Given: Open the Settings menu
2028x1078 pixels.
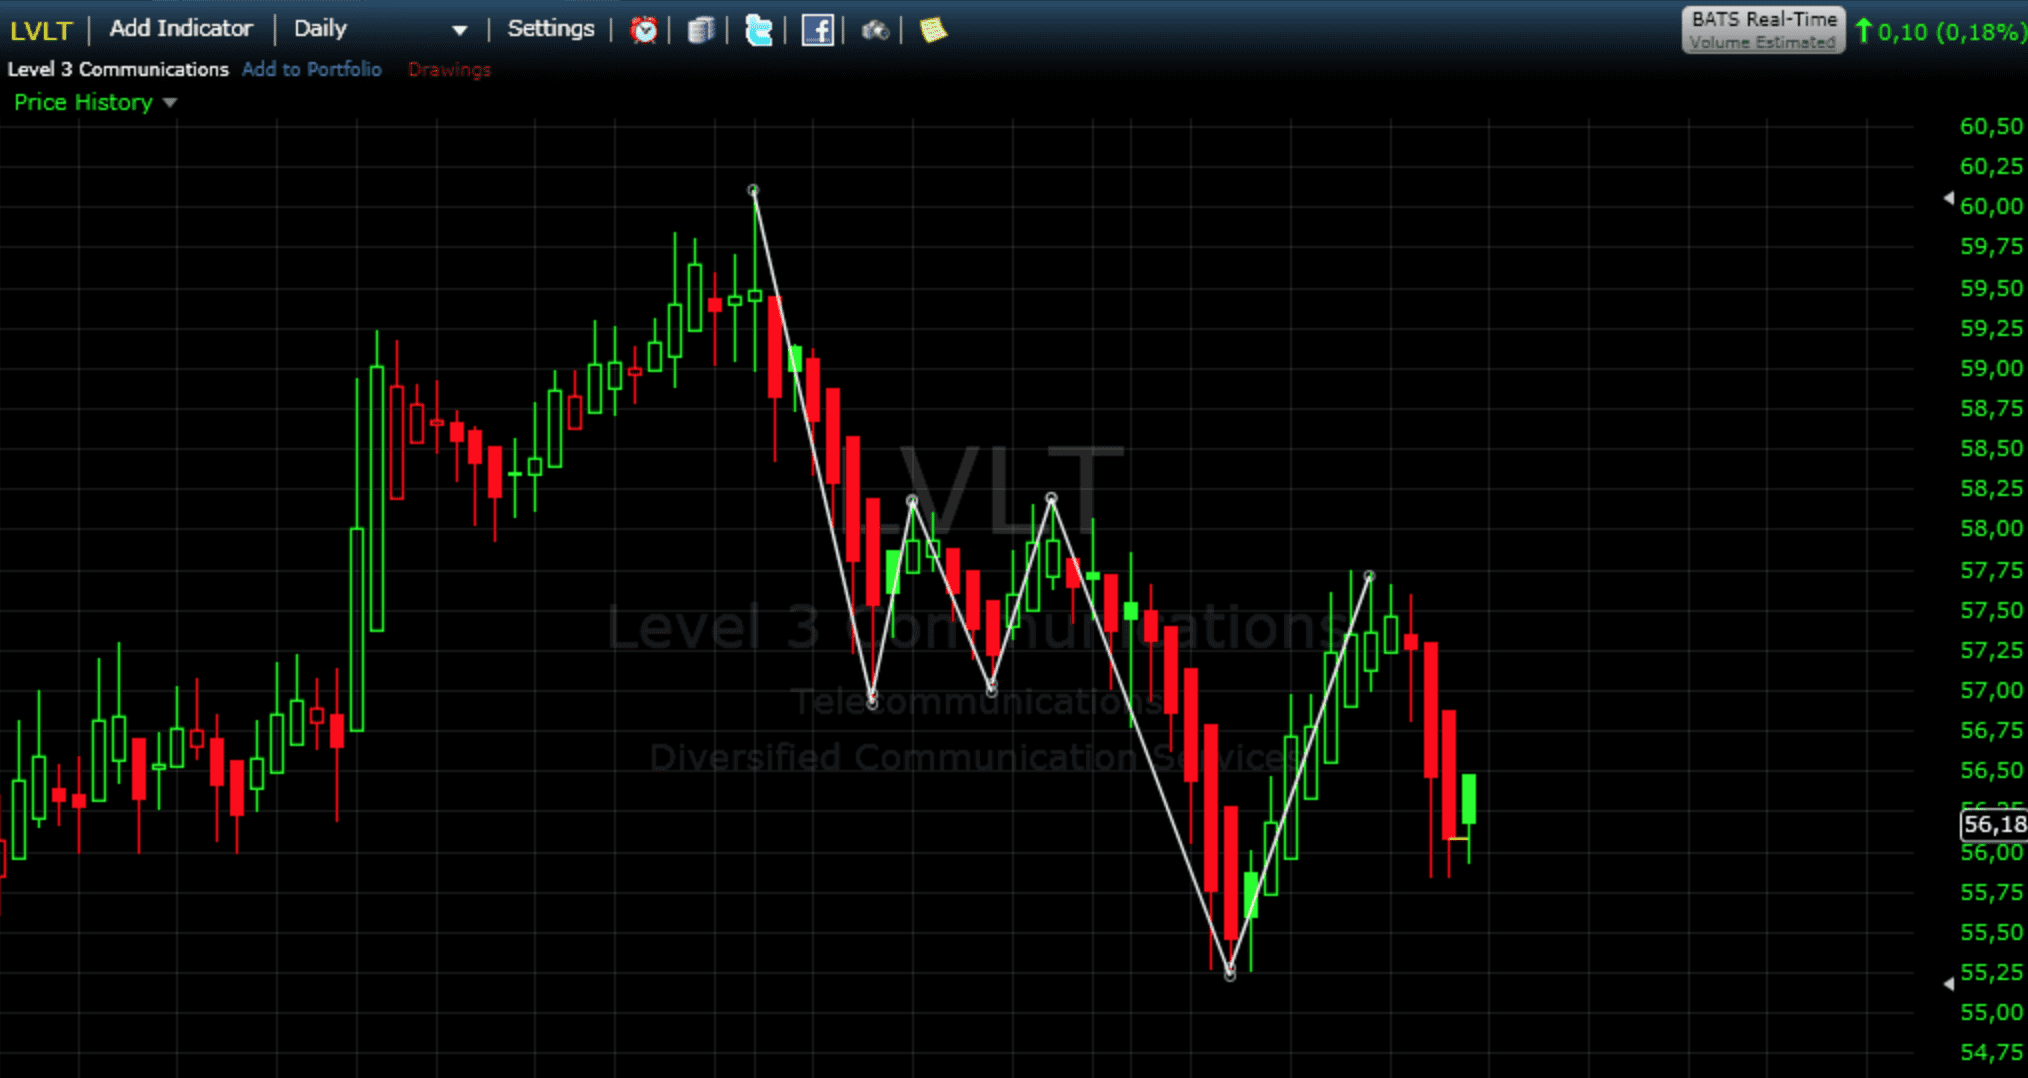Looking at the screenshot, I should pyautogui.click(x=551, y=29).
